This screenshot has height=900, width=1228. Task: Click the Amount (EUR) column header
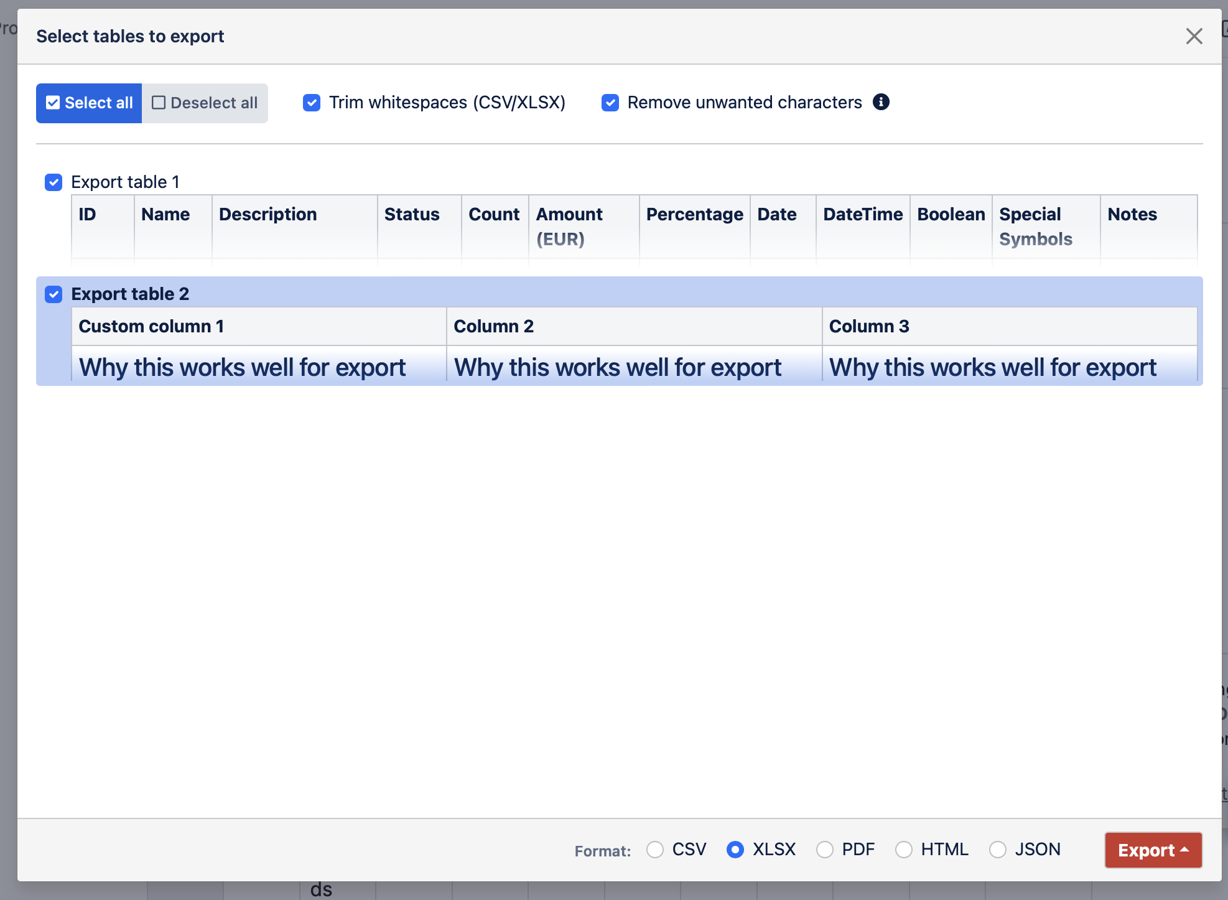[x=584, y=226]
